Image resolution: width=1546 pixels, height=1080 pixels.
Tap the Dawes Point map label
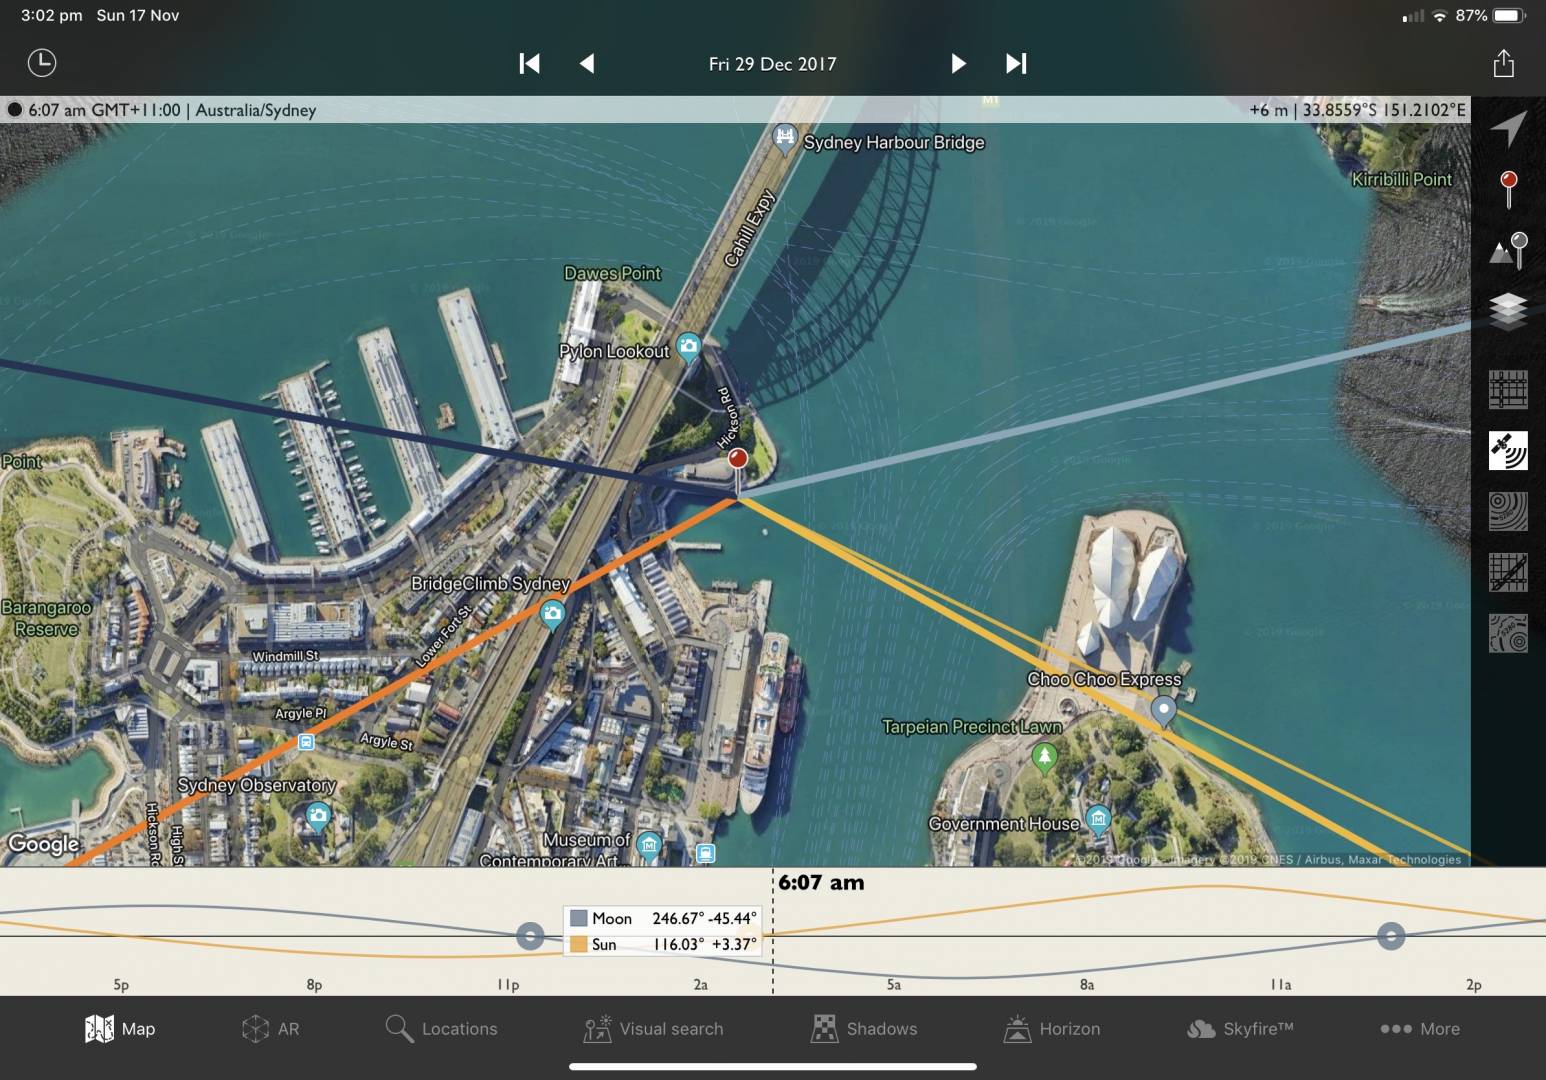612,273
